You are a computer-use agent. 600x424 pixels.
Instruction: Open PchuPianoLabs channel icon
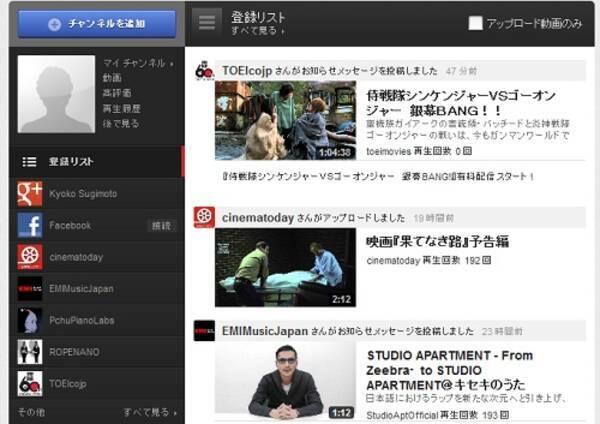click(x=29, y=320)
